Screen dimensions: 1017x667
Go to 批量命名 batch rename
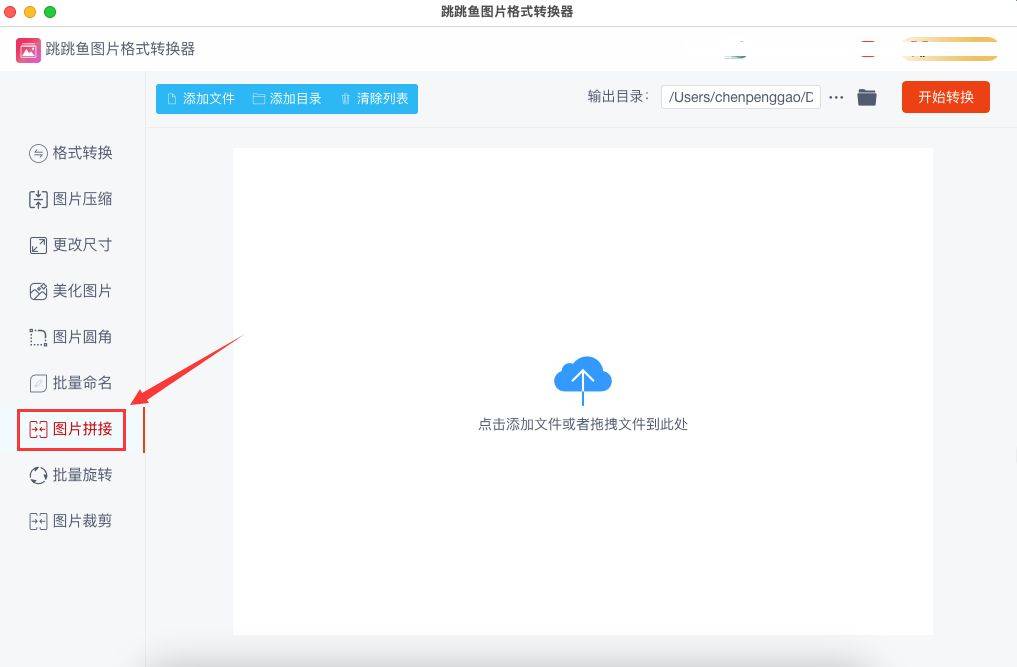pos(71,383)
